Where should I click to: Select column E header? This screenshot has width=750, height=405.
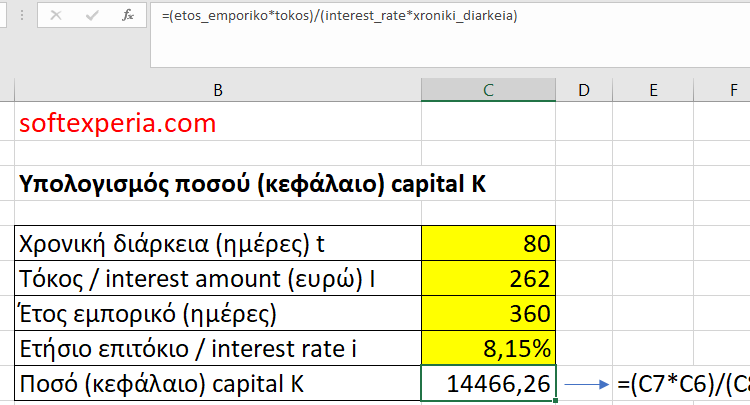653,90
